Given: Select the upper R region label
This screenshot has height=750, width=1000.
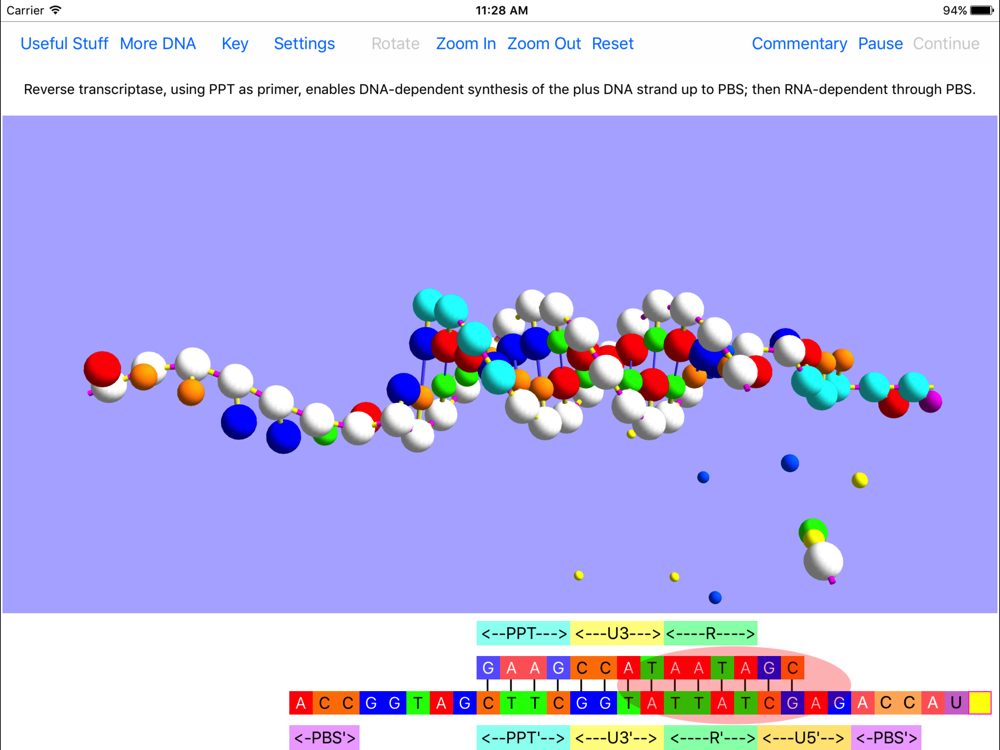Looking at the screenshot, I should [x=710, y=633].
